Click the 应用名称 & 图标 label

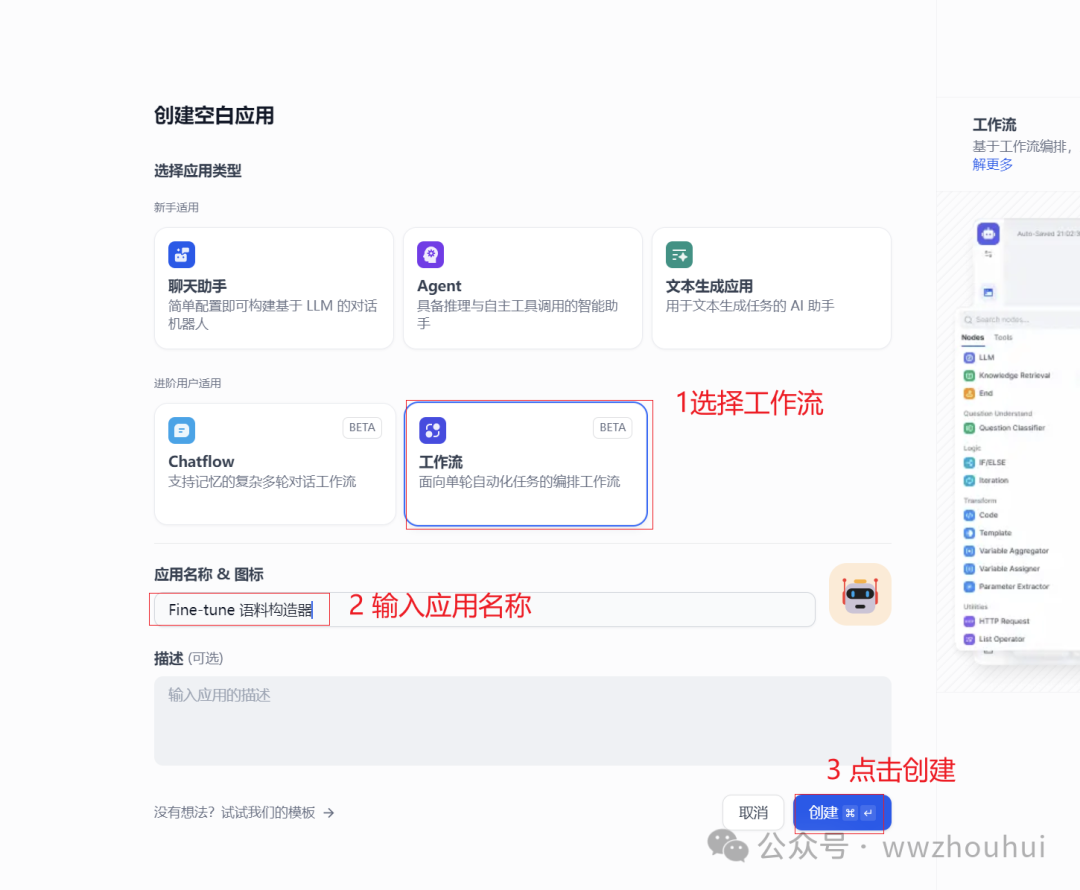point(209,575)
